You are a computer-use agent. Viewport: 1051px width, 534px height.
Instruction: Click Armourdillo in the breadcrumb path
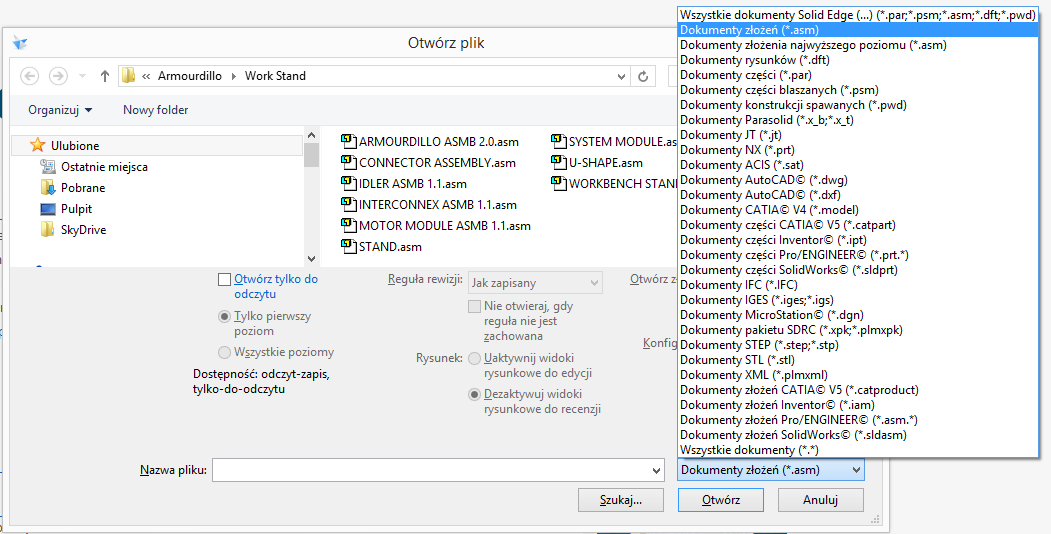coord(190,76)
